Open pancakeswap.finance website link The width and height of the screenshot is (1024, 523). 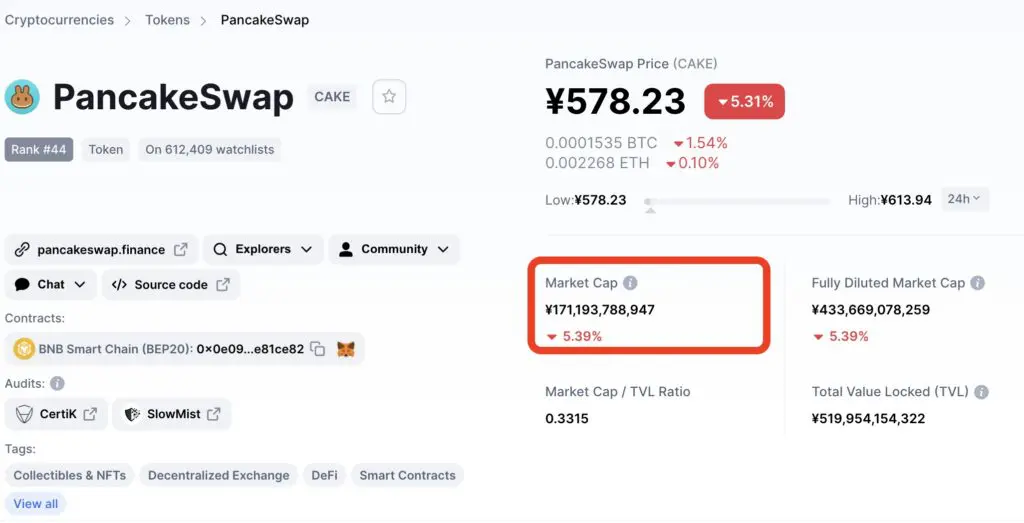pos(101,249)
